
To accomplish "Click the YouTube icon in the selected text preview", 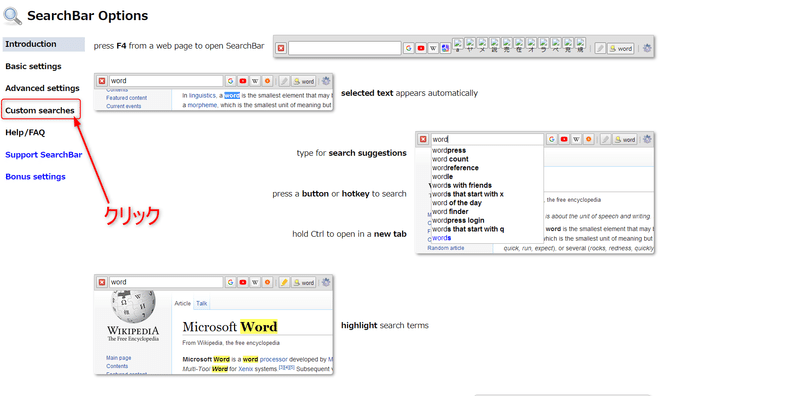I will [x=243, y=81].
